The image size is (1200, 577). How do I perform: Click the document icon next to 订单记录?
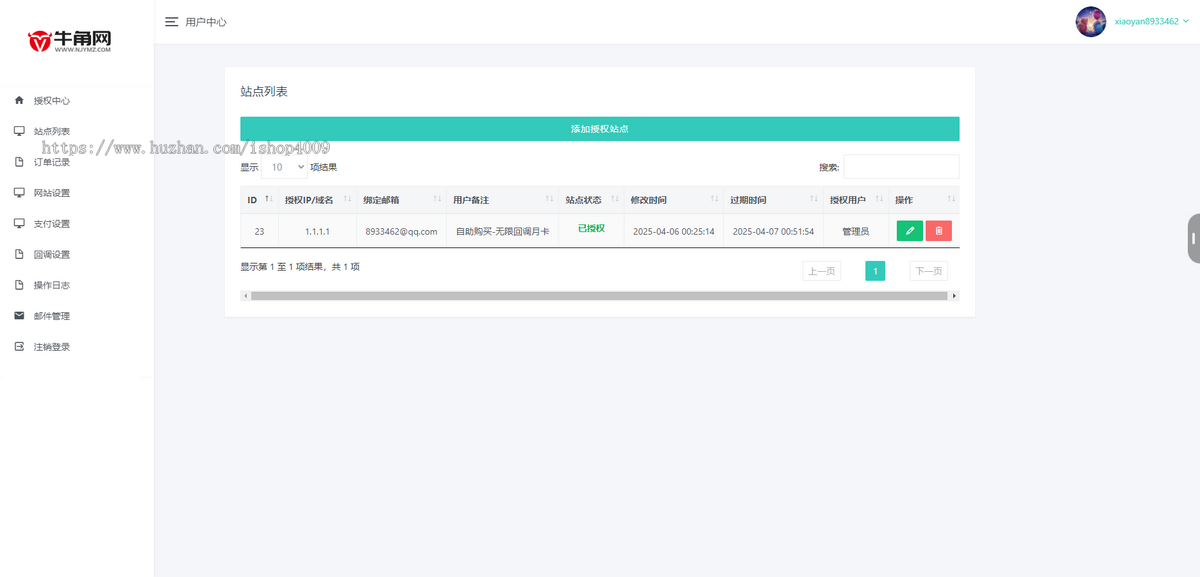(x=19, y=162)
